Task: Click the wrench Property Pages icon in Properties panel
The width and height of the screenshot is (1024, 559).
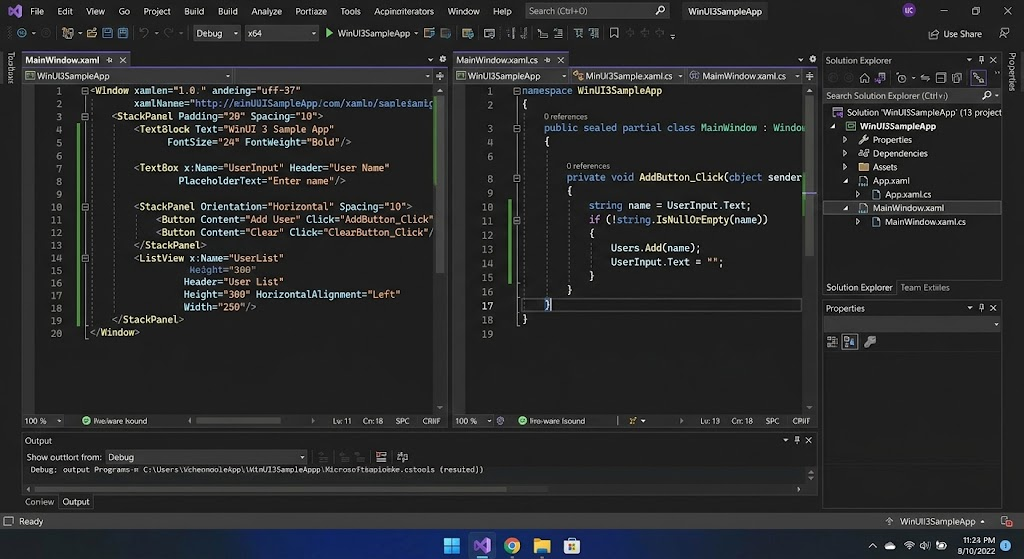Action: click(x=869, y=342)
